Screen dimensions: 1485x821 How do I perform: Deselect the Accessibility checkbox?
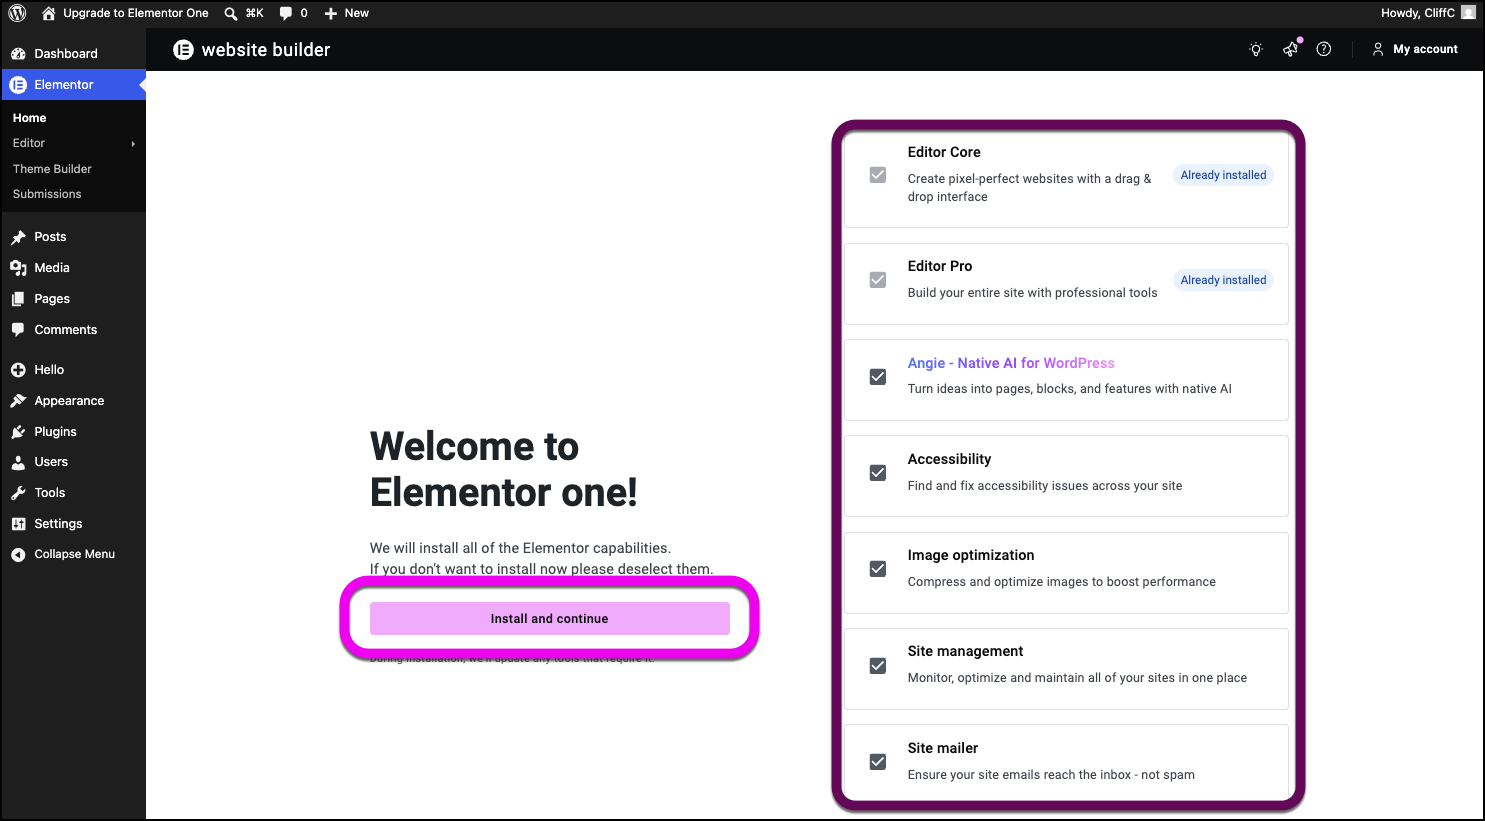(878, 473)
